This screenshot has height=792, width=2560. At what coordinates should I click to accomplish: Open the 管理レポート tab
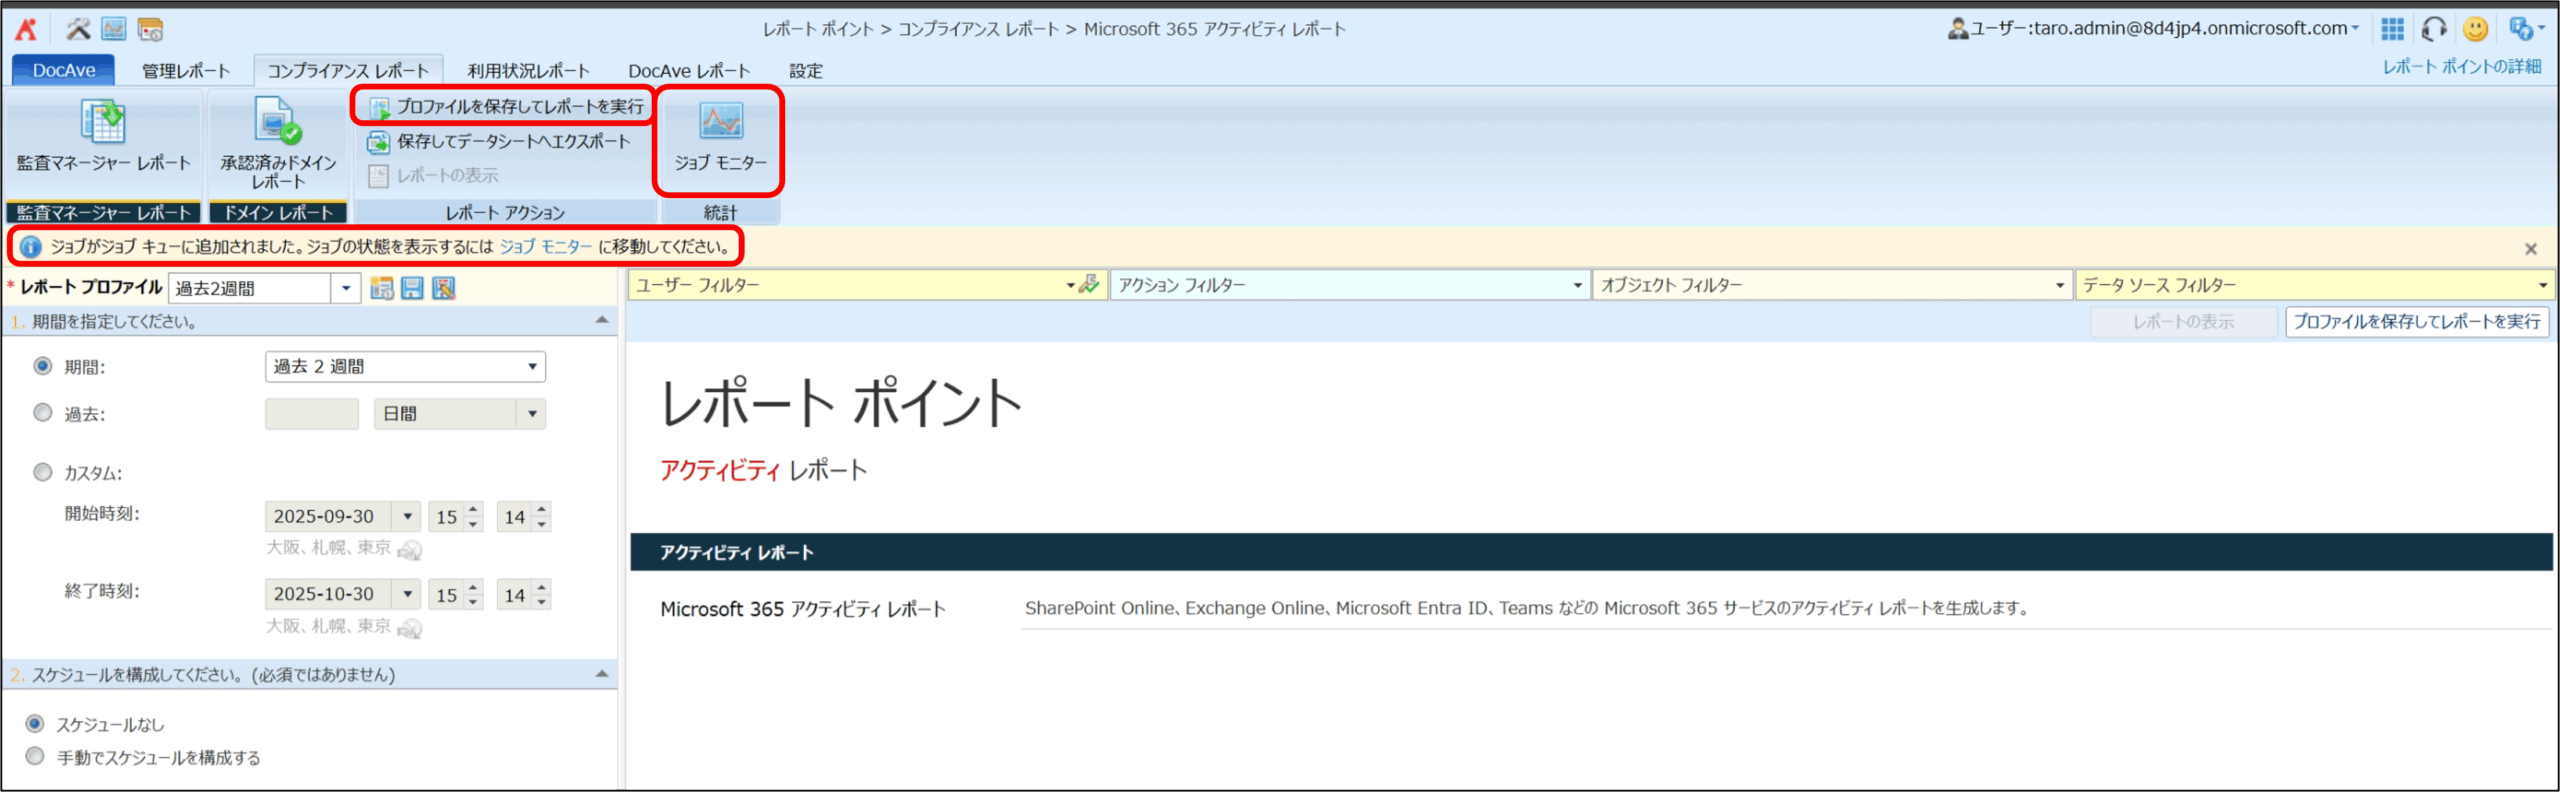point(186,71)
